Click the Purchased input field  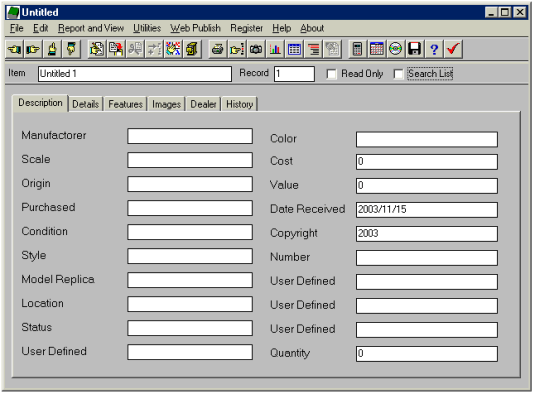click(190, 208)
